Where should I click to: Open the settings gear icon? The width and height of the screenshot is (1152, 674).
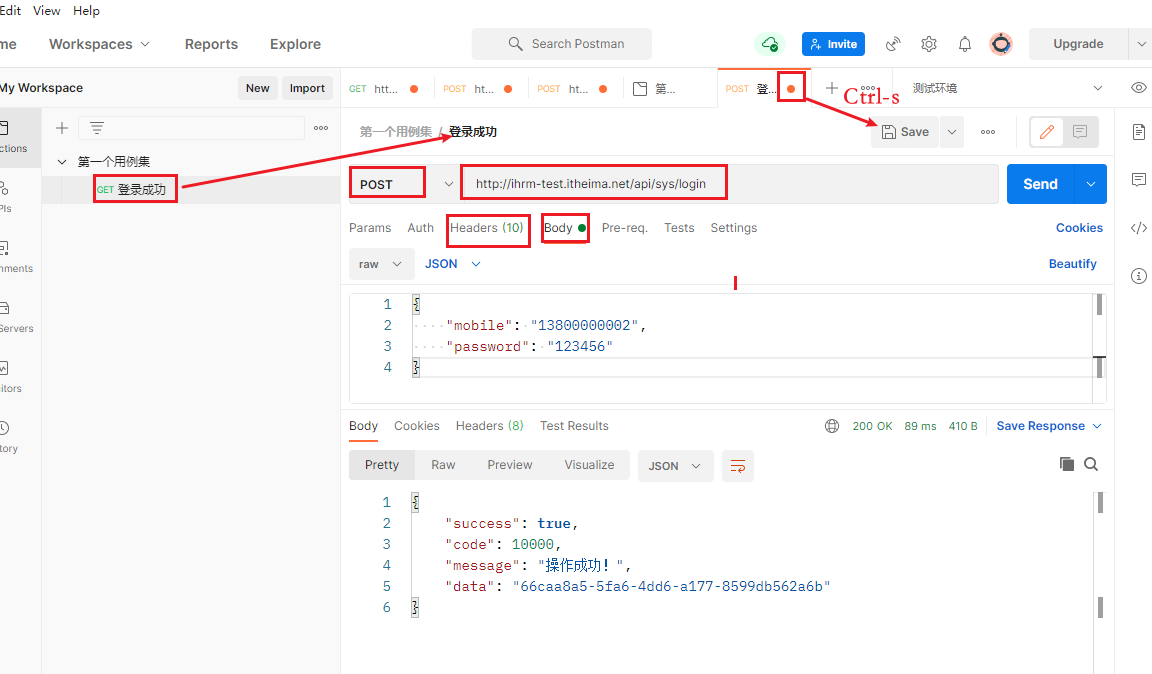point(929,44)
